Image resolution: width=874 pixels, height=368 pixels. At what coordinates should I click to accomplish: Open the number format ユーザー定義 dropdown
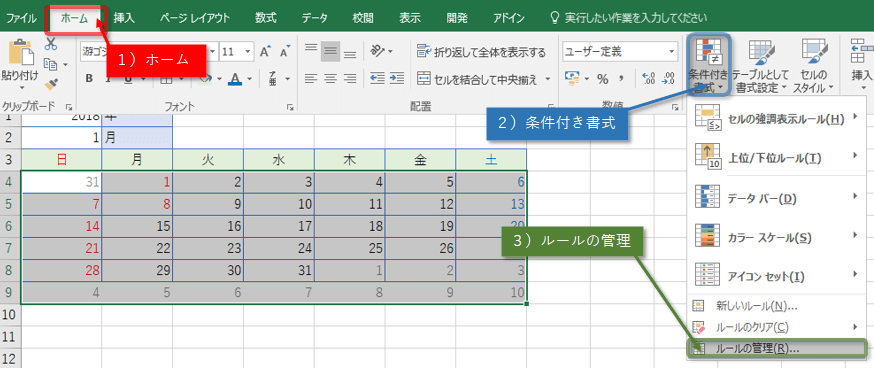pos(671,52)
